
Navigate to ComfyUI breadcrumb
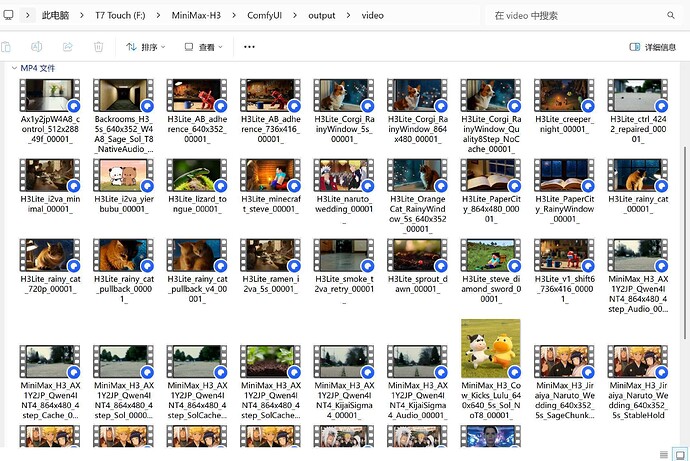264,15
